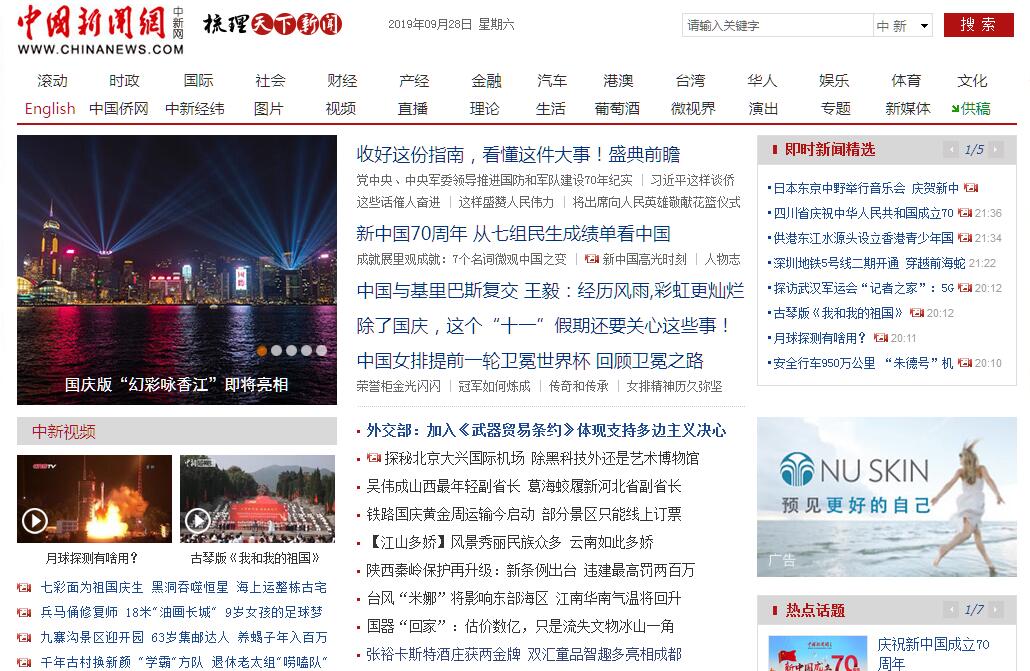Click the red 搜索 search button
This screenshot has width=1030, height=671.
click(978, 25)
